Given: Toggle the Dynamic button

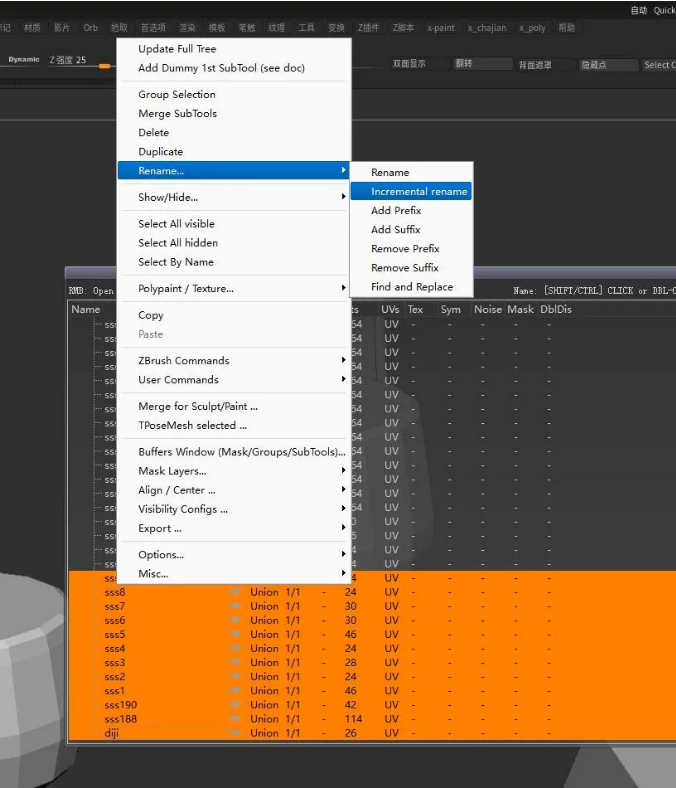Looking at the screenshot, I should click(x=24, y=59).
